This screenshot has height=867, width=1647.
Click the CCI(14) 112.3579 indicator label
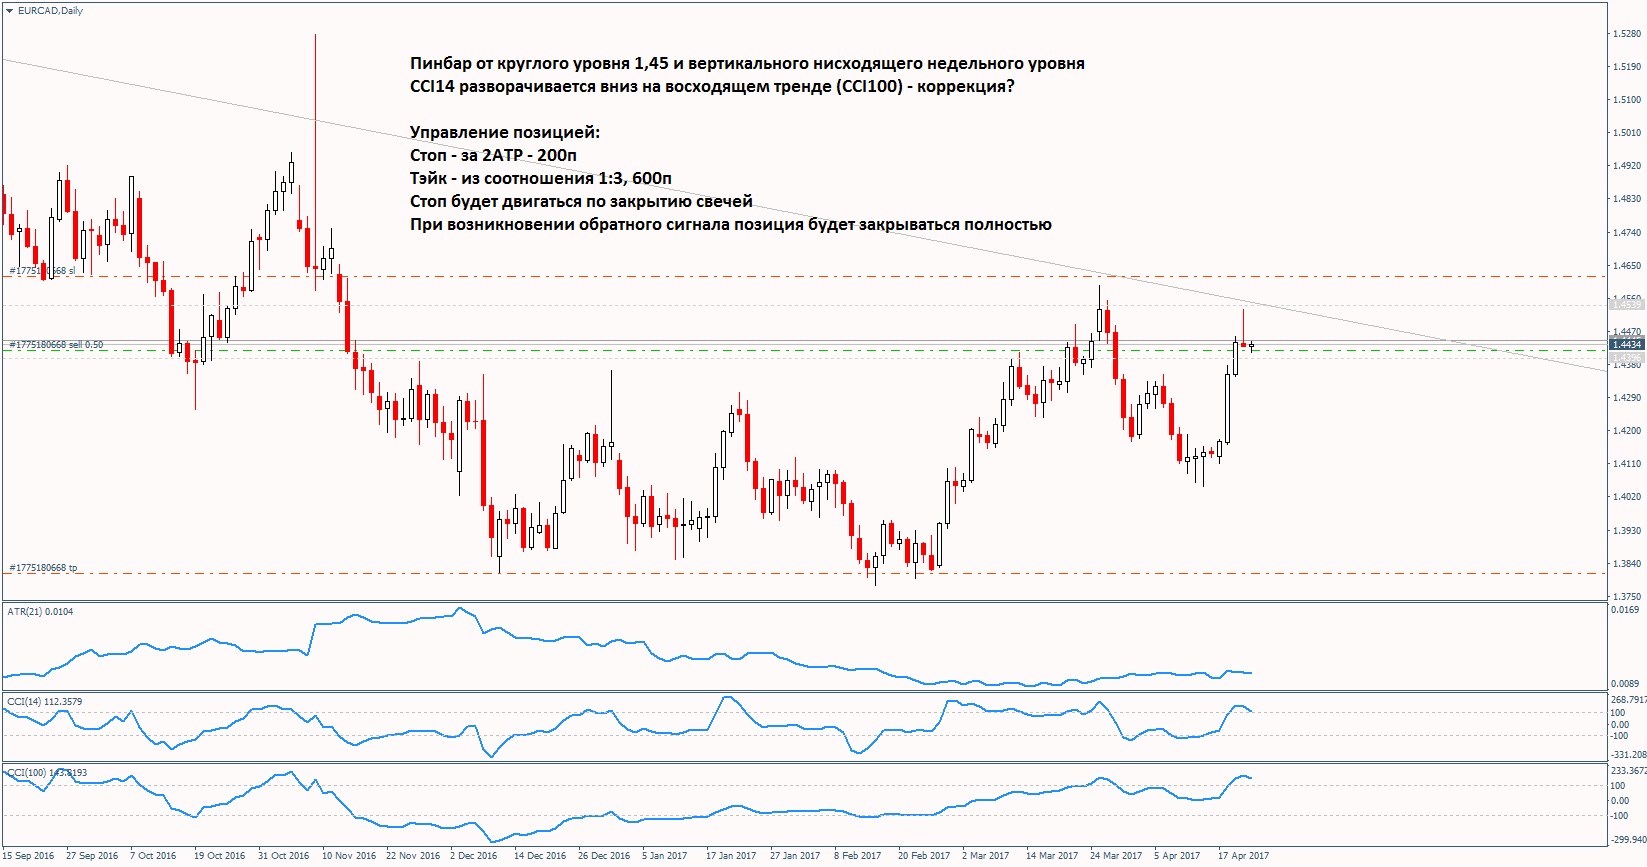click(x=45, y=701)
